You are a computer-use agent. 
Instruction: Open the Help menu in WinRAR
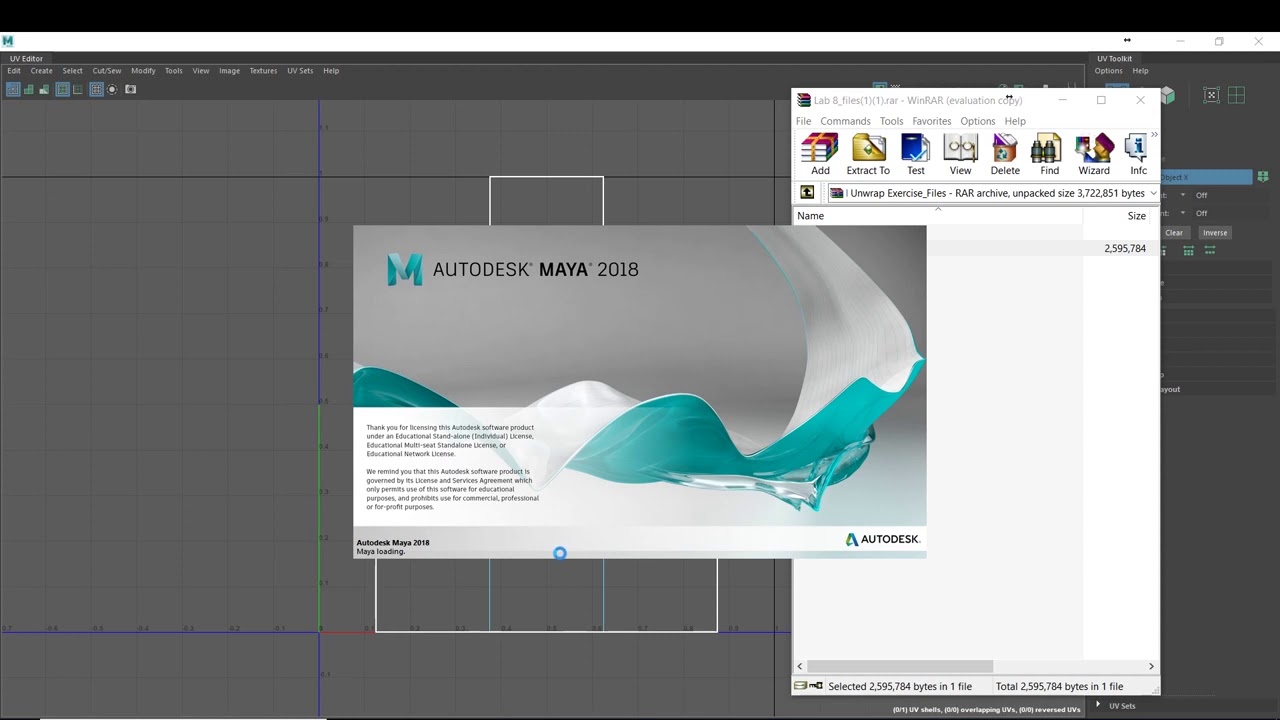point(1015,121)
